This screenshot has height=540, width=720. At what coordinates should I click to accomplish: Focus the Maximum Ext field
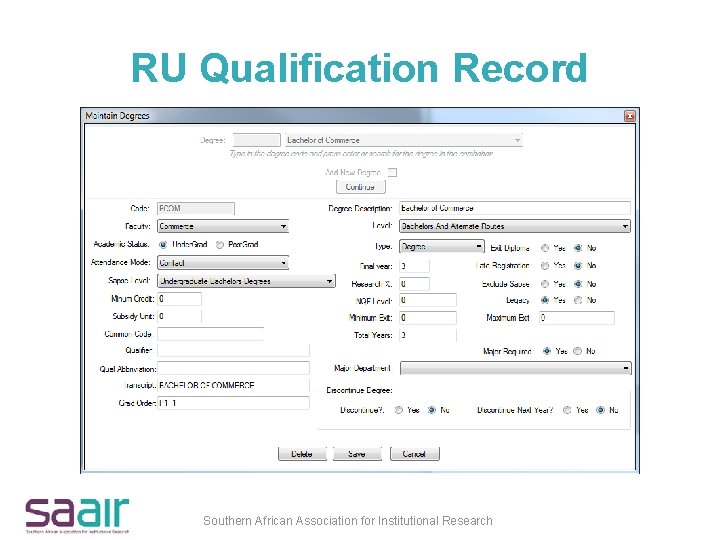(577, 318)
